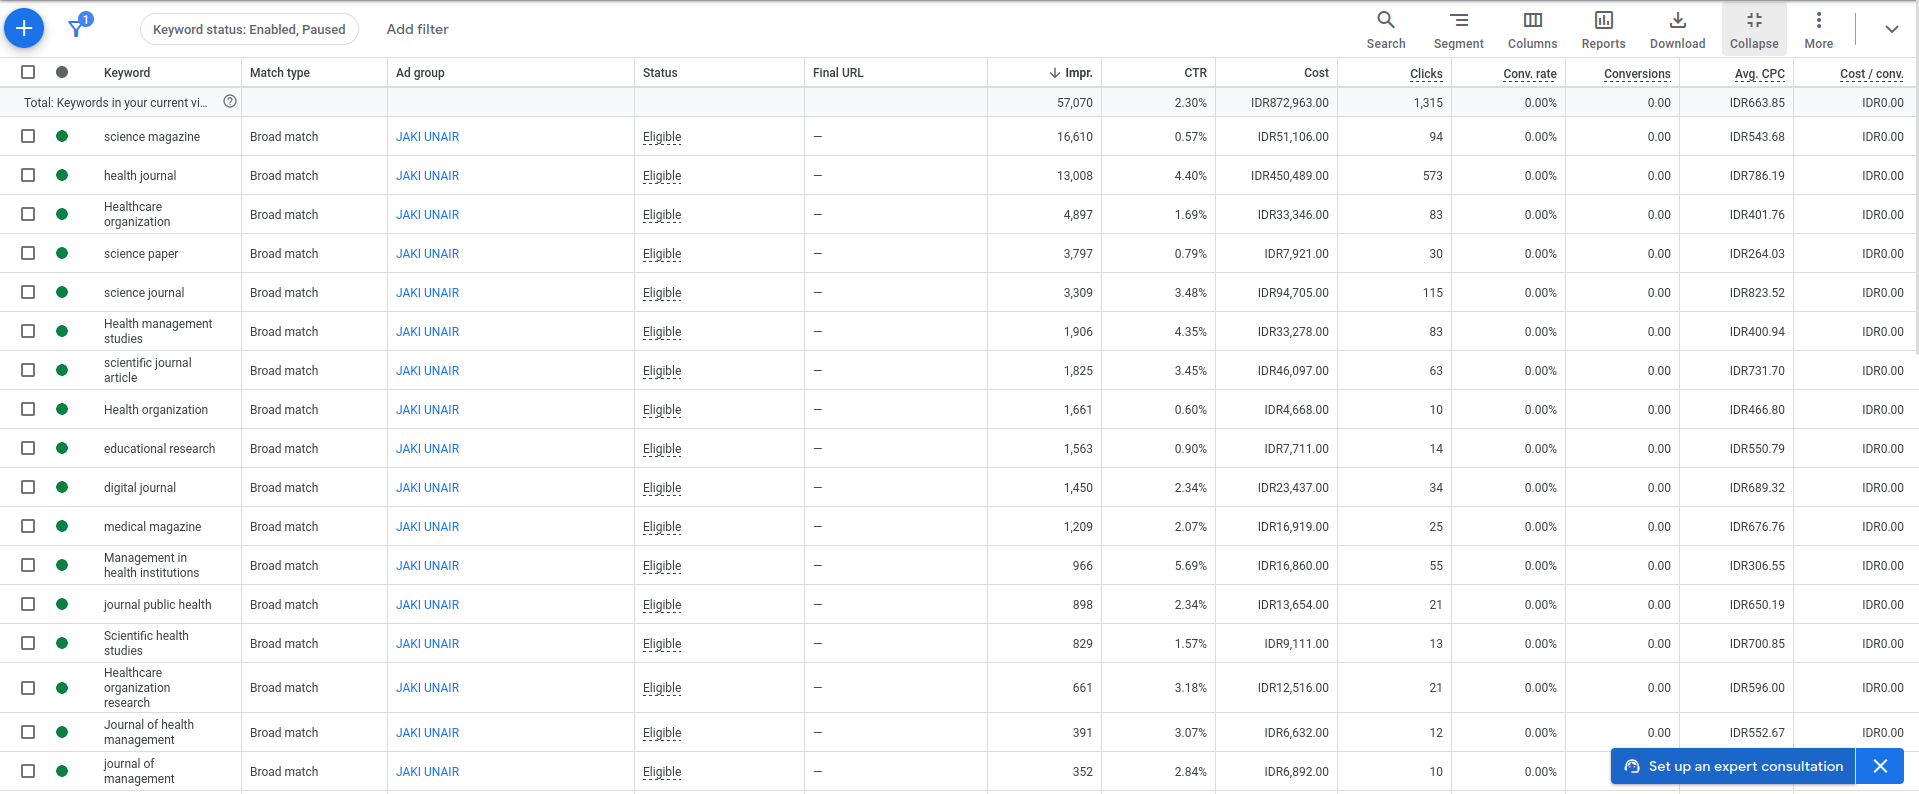Open status dot for science paper
This screenshot has width=1919, height=794.
tap(62, 253)
